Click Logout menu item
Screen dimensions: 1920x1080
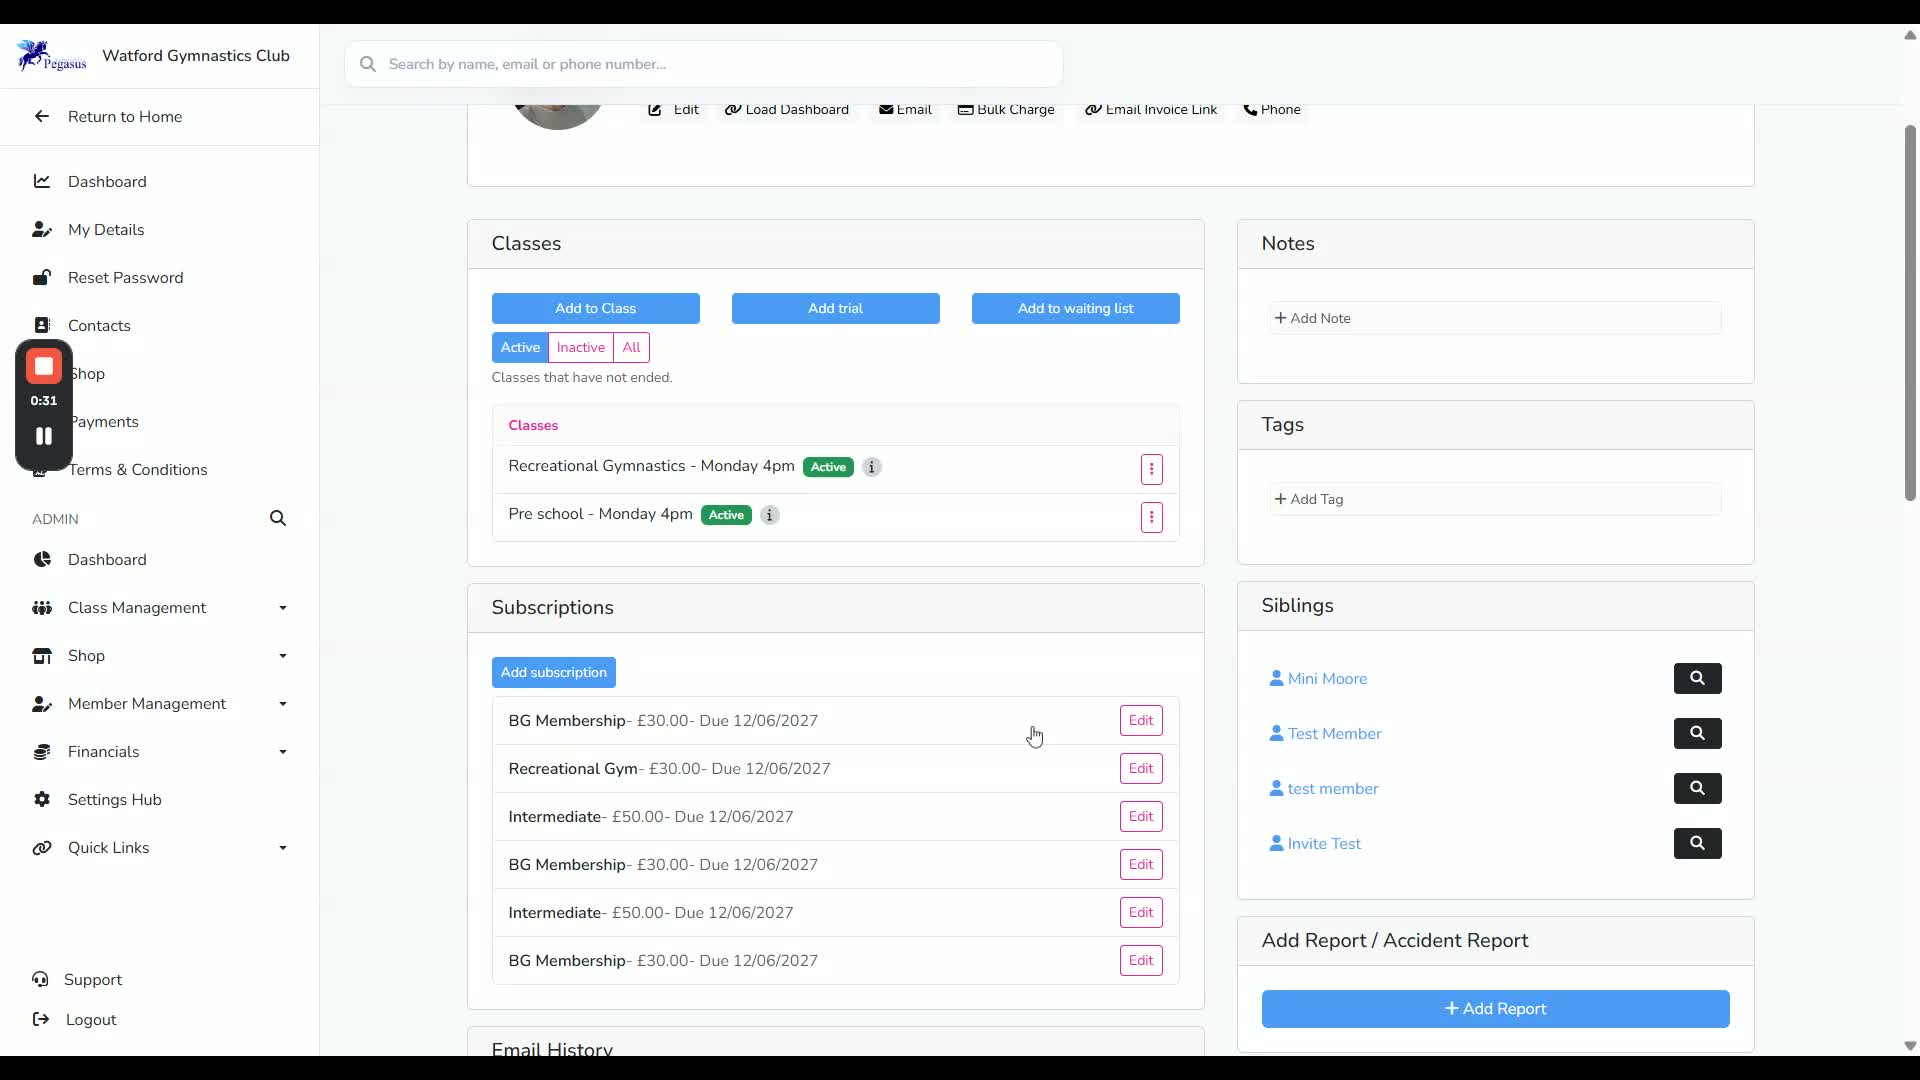90,1020
